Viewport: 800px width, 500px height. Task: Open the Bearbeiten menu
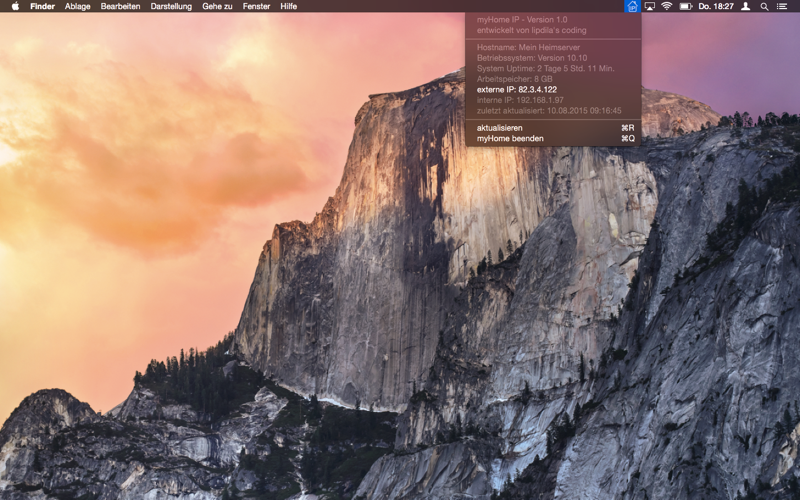tap(120, 6)
